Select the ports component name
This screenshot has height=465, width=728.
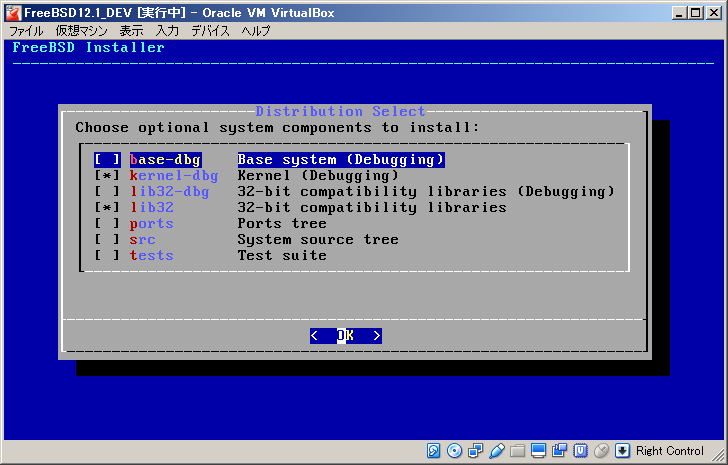(152, 223)
